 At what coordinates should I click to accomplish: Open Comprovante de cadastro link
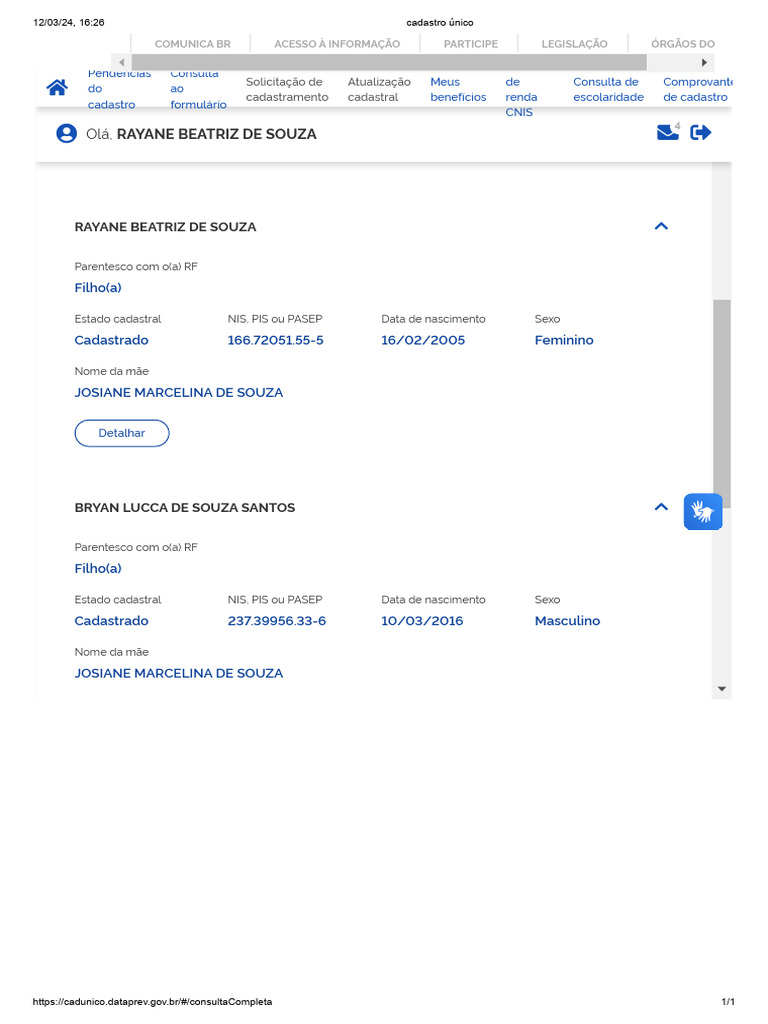697,89
